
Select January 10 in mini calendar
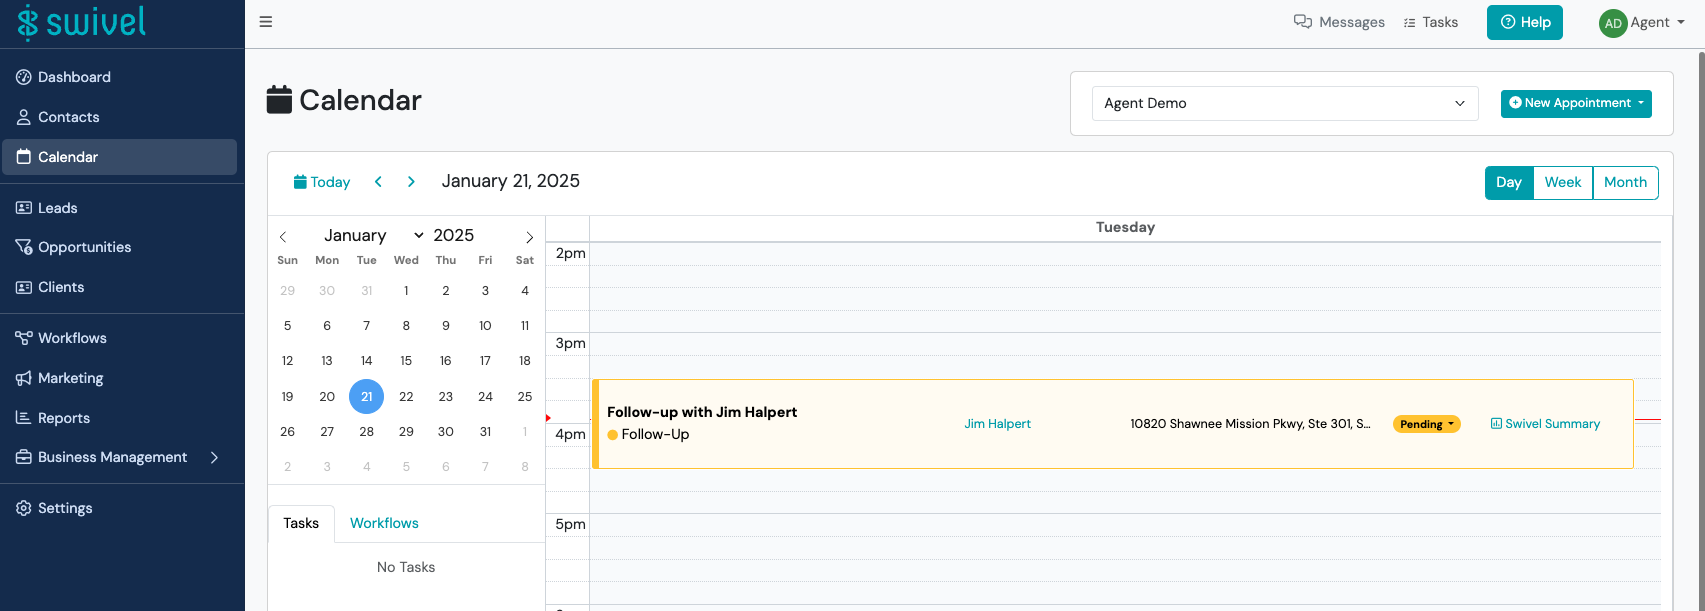pos(485,326)
